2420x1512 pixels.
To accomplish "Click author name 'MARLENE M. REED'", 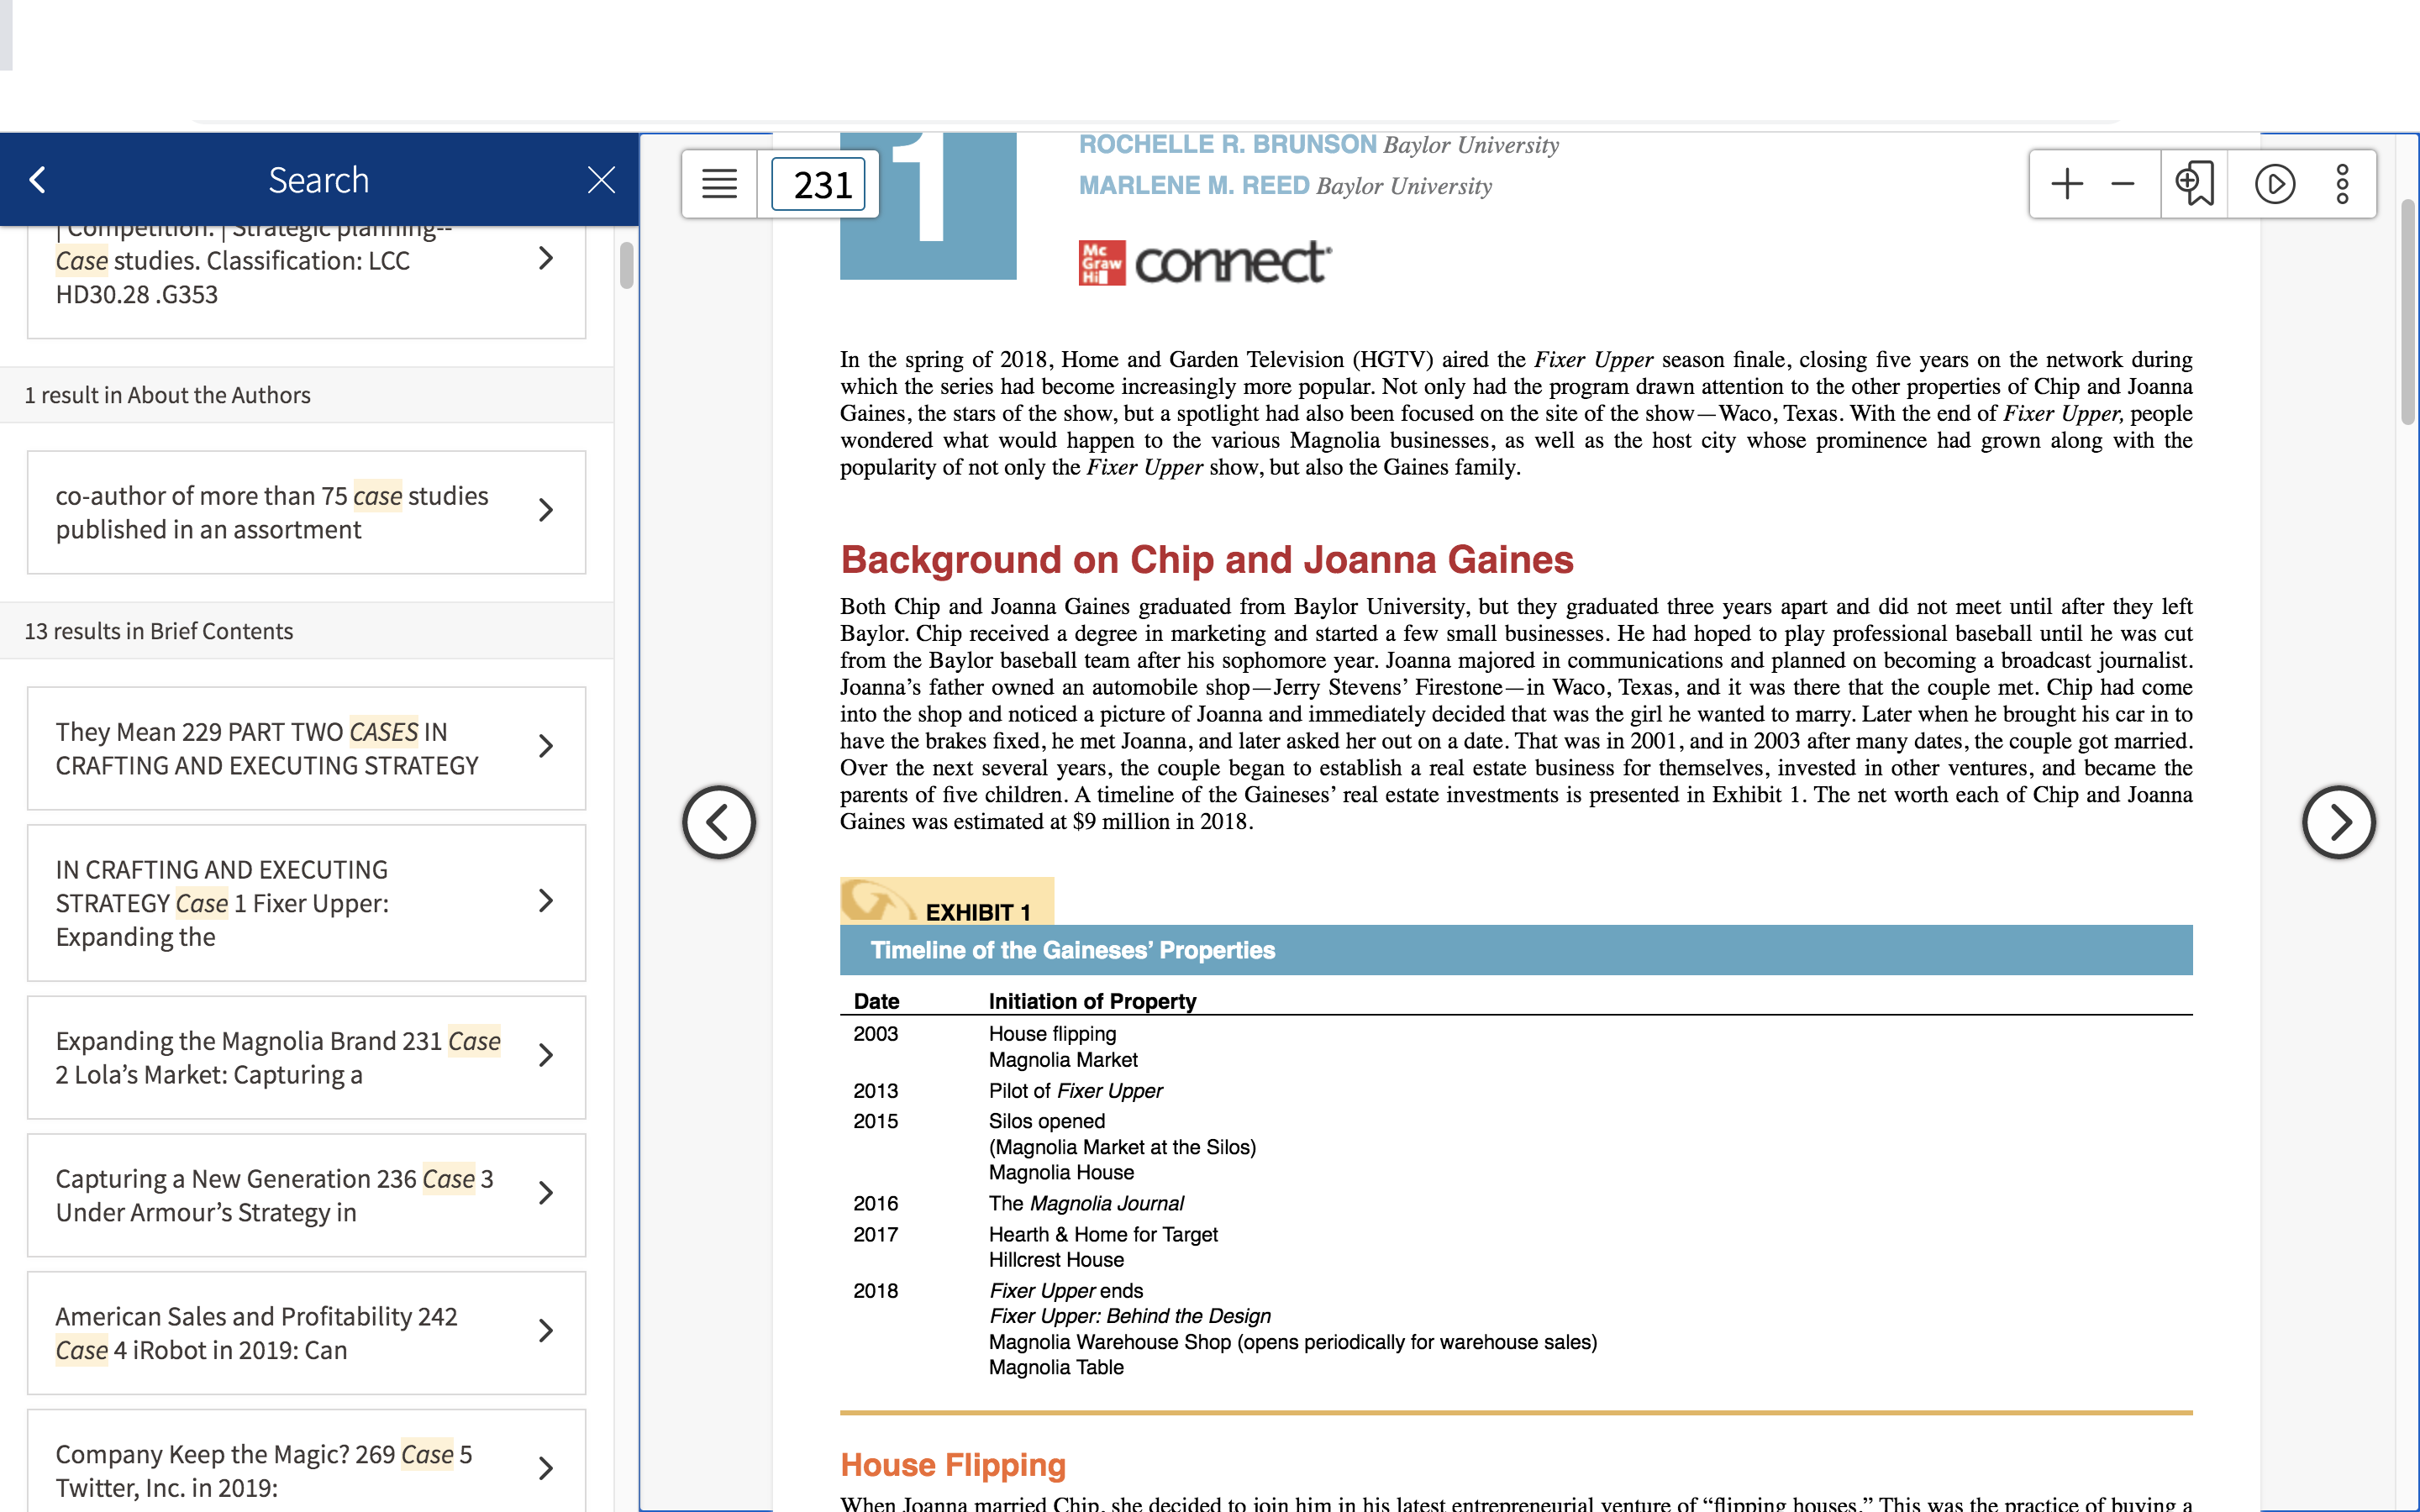I will 1194,185.
